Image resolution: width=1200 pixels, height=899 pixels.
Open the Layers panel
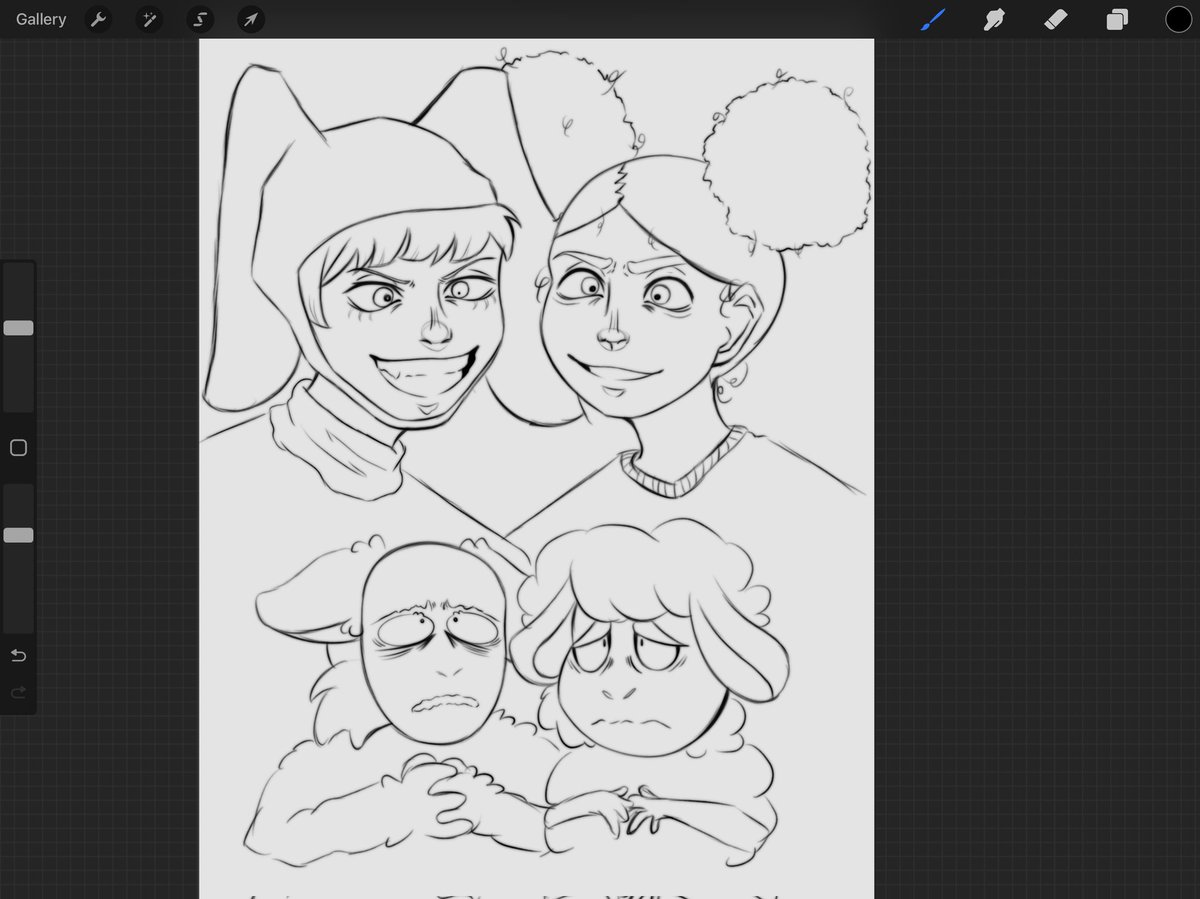pos(1117,19)
